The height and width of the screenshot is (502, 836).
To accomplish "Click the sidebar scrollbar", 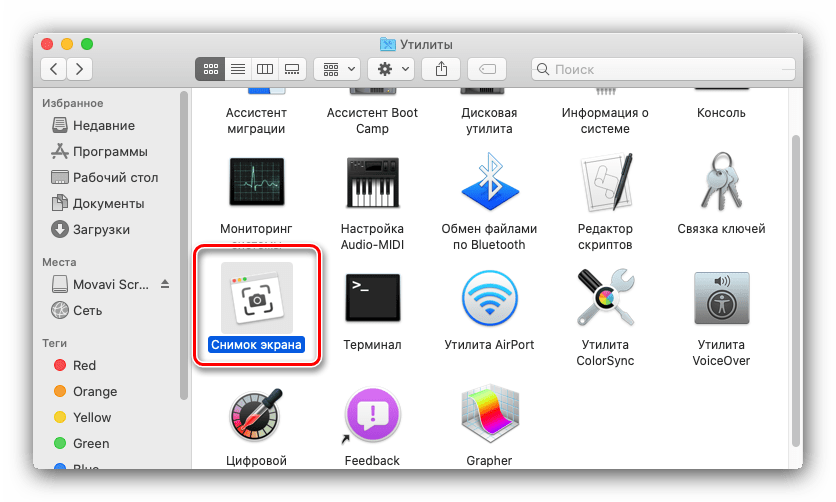I will [x=184, y=245].
